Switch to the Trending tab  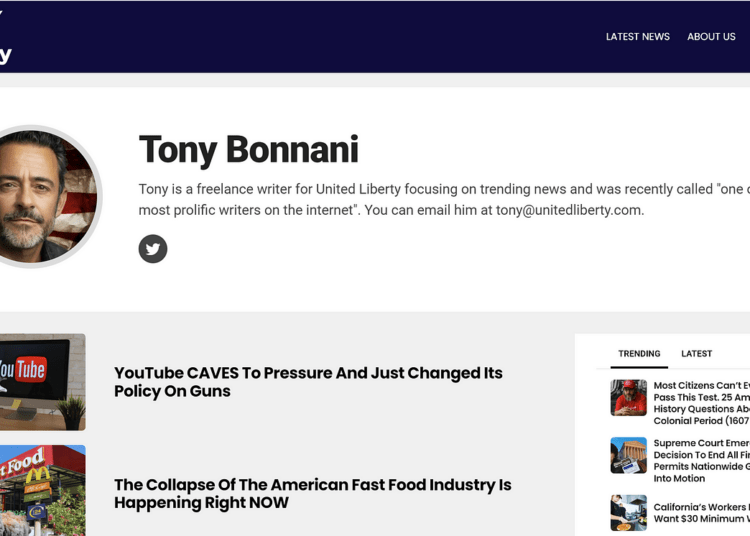[x=639, y=354]
